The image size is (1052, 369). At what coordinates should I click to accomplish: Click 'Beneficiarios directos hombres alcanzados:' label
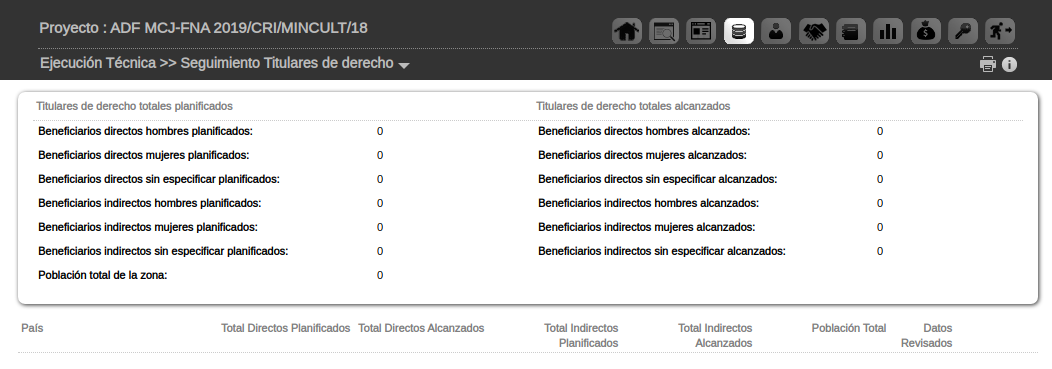tap(644, 131)
